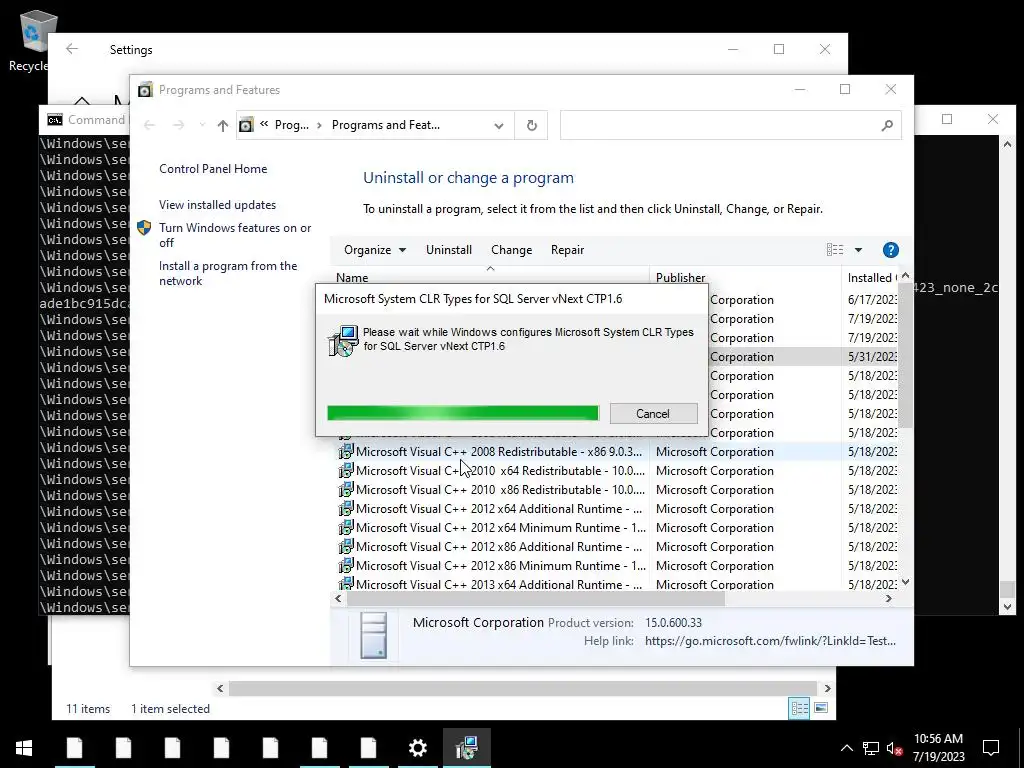The height and width of the screenshot is (768, 1024).
Task: Sort by the Installed On column header
Action: (871, 278)
